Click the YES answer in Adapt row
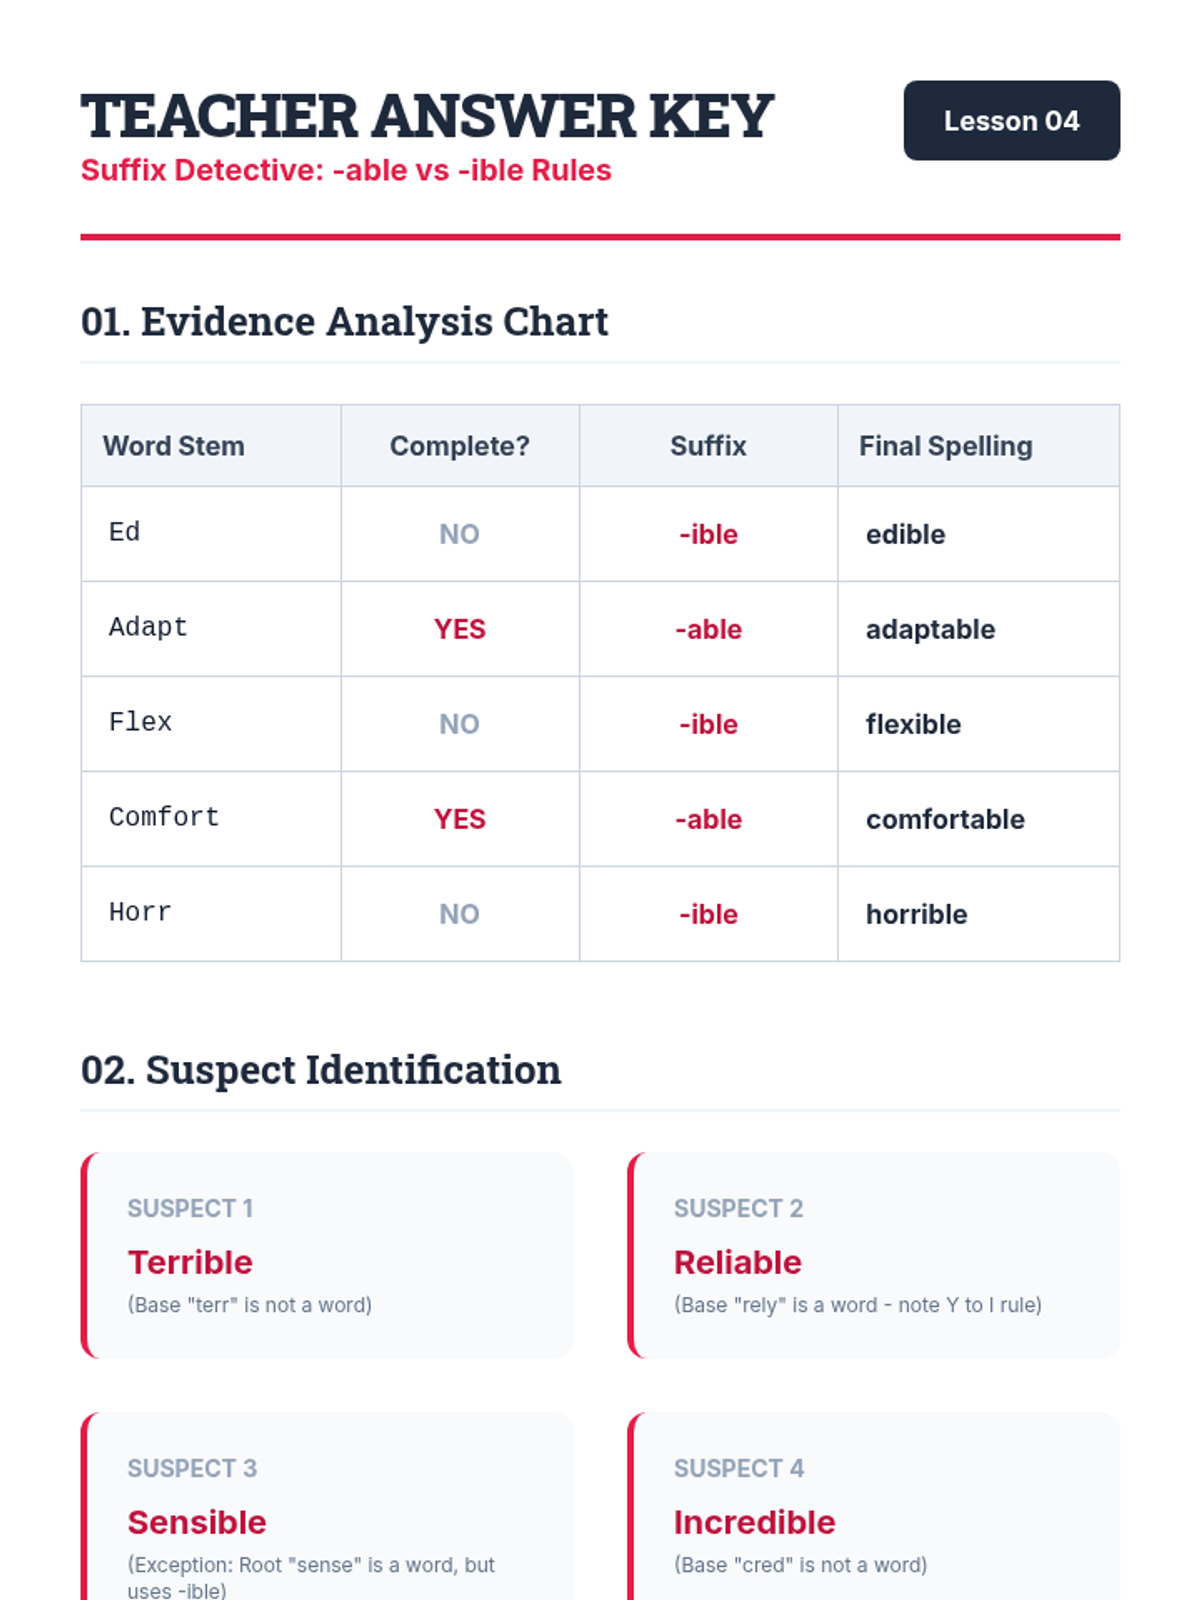The image size is (1200, 1600). [x=460, y=629]
